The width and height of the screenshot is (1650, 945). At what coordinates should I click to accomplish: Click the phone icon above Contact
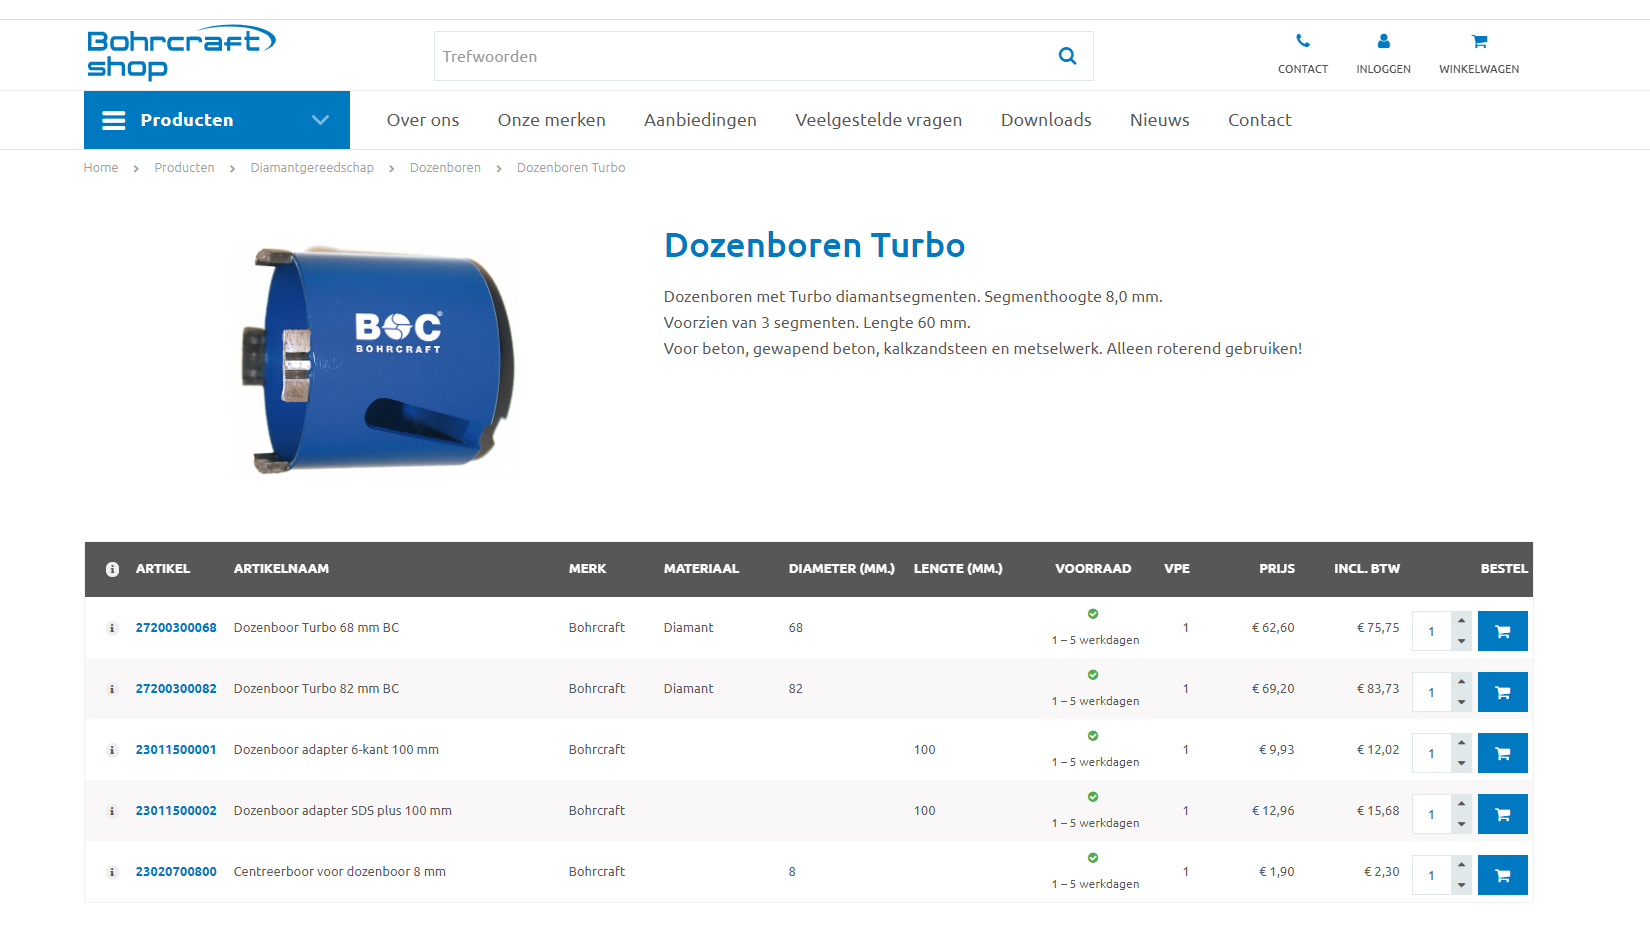coord(1302,41)
